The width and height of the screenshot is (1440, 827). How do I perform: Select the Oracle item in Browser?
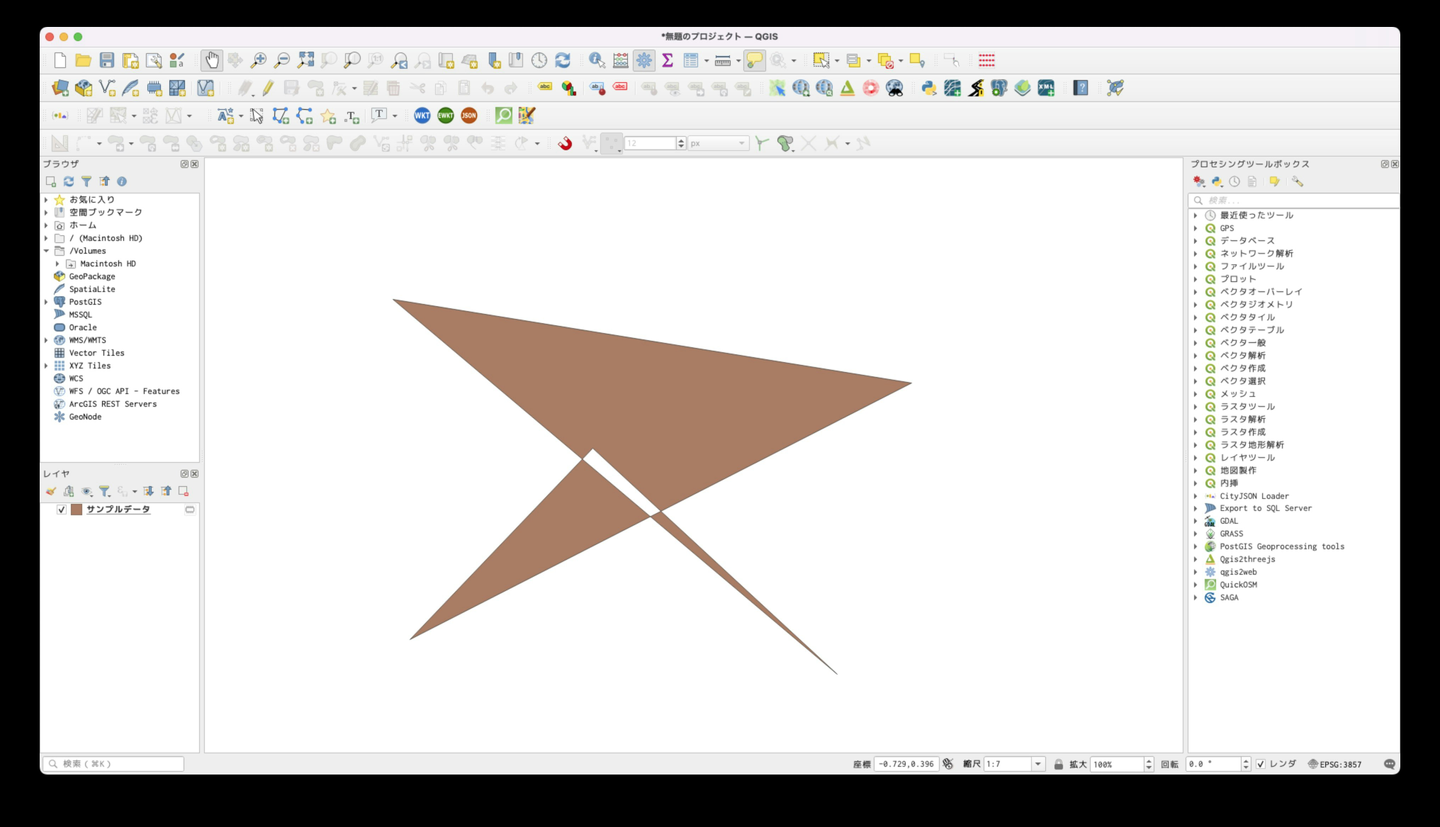pos(82,328)
